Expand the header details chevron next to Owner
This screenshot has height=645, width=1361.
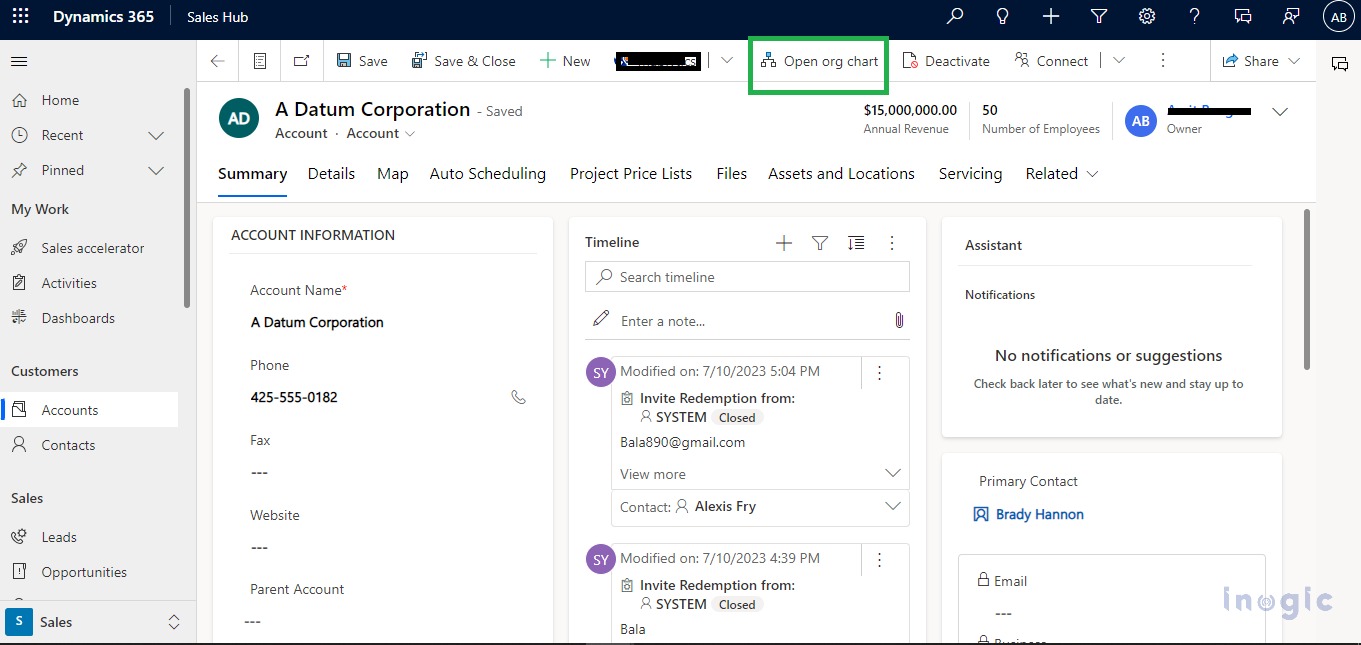[1280, 112]
